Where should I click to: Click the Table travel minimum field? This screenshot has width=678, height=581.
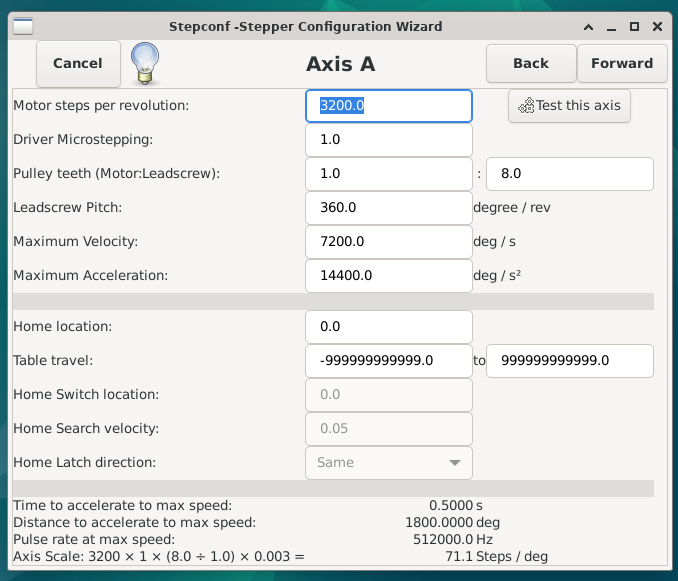point(389,361)
